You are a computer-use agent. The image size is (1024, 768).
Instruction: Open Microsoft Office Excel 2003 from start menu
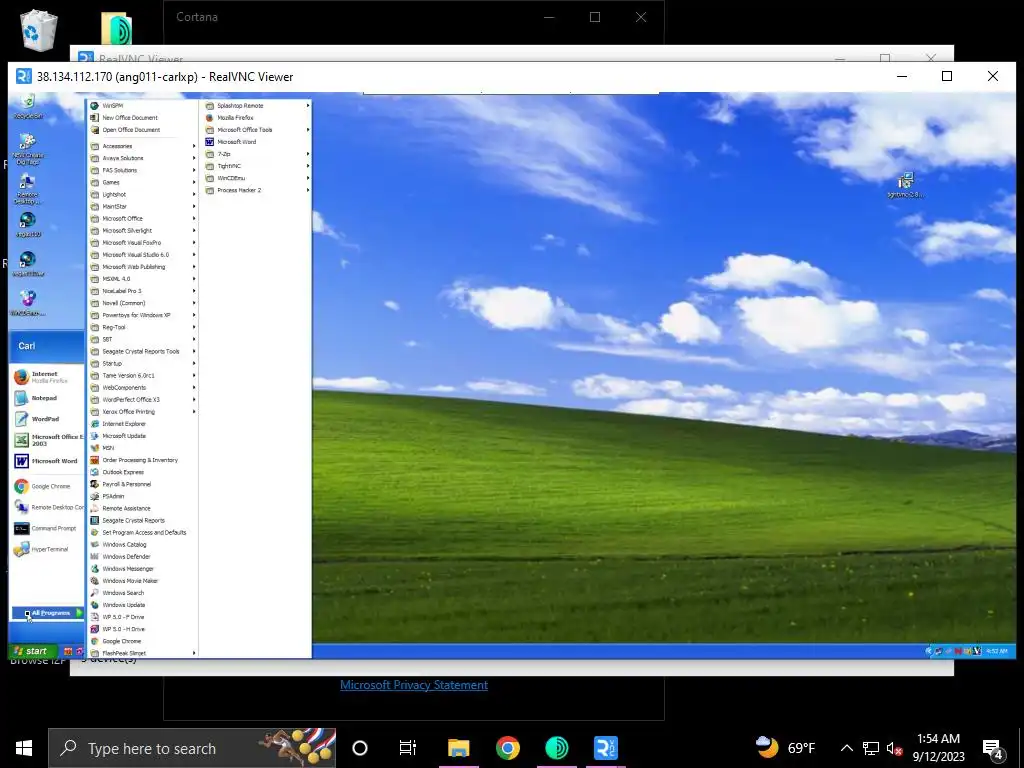click(x=48, y=440)
